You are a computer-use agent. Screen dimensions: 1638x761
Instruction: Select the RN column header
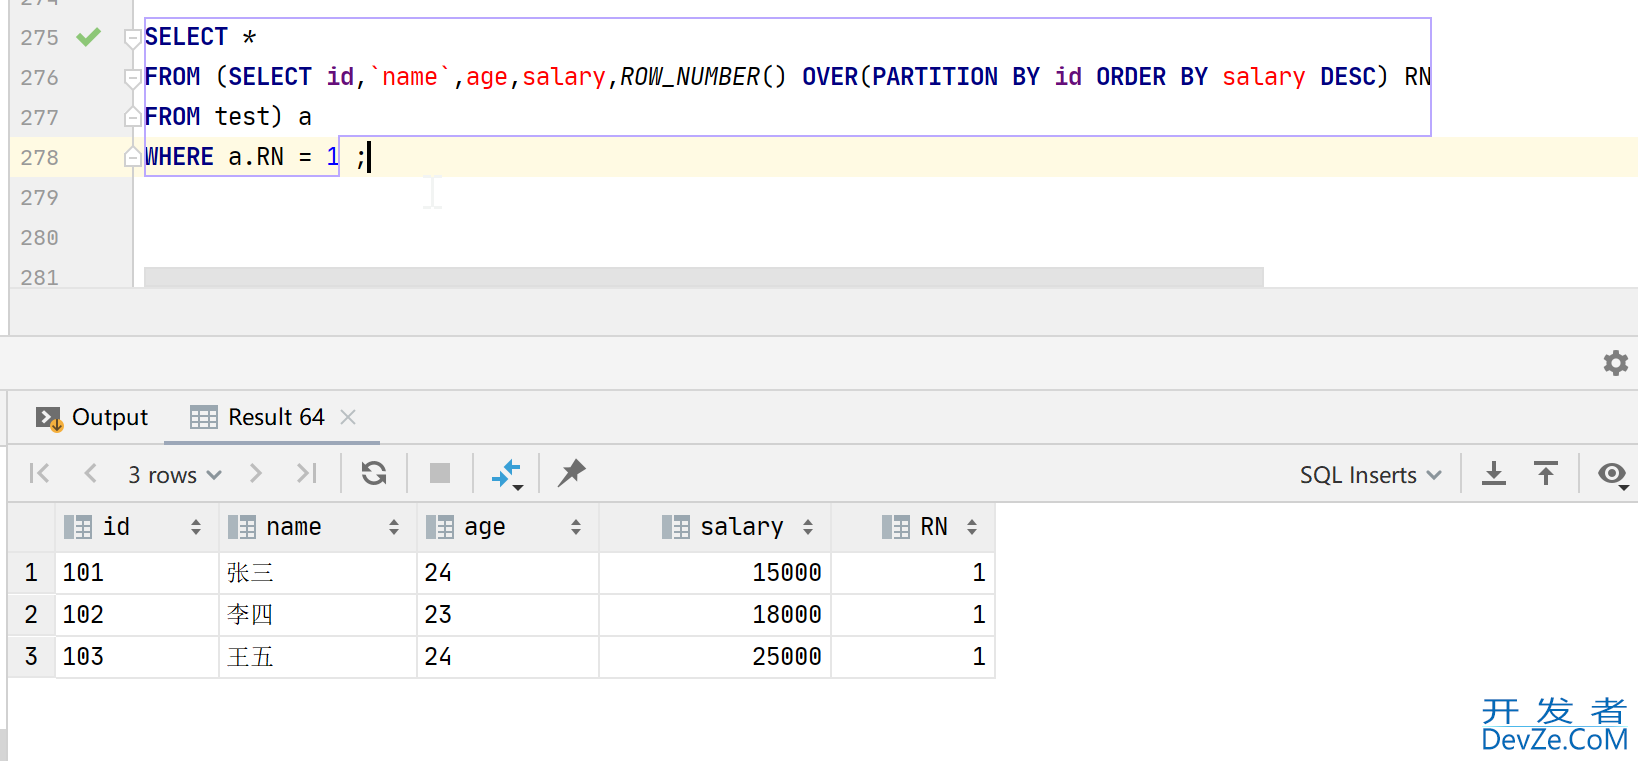pos(913,527)
